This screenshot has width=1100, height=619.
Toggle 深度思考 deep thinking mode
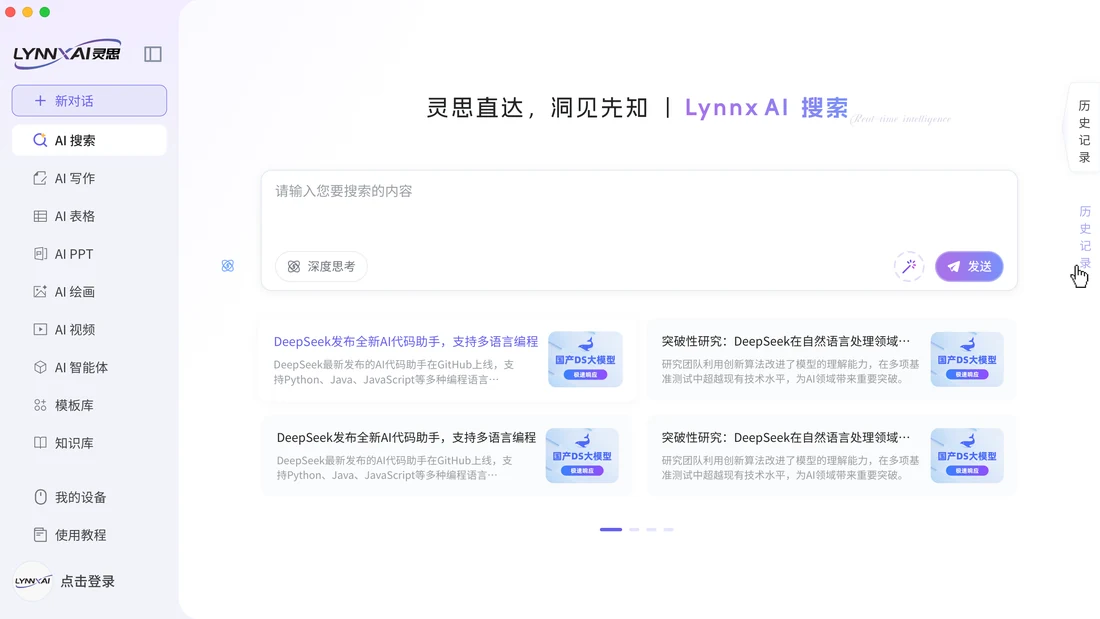tap(321, 267)
